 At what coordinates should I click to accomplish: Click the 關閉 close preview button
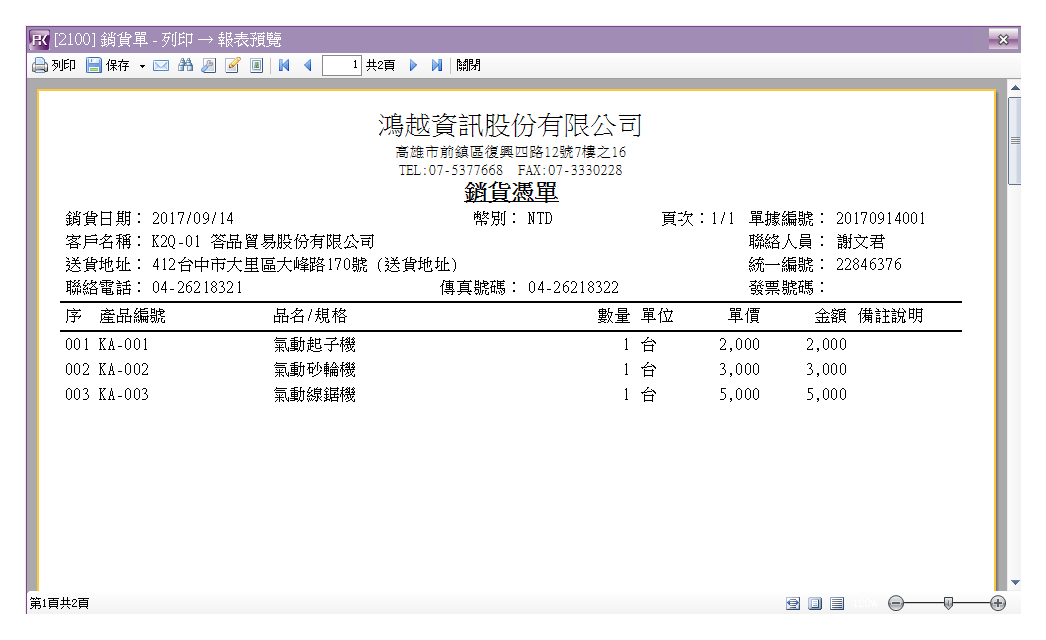[468, 65]
